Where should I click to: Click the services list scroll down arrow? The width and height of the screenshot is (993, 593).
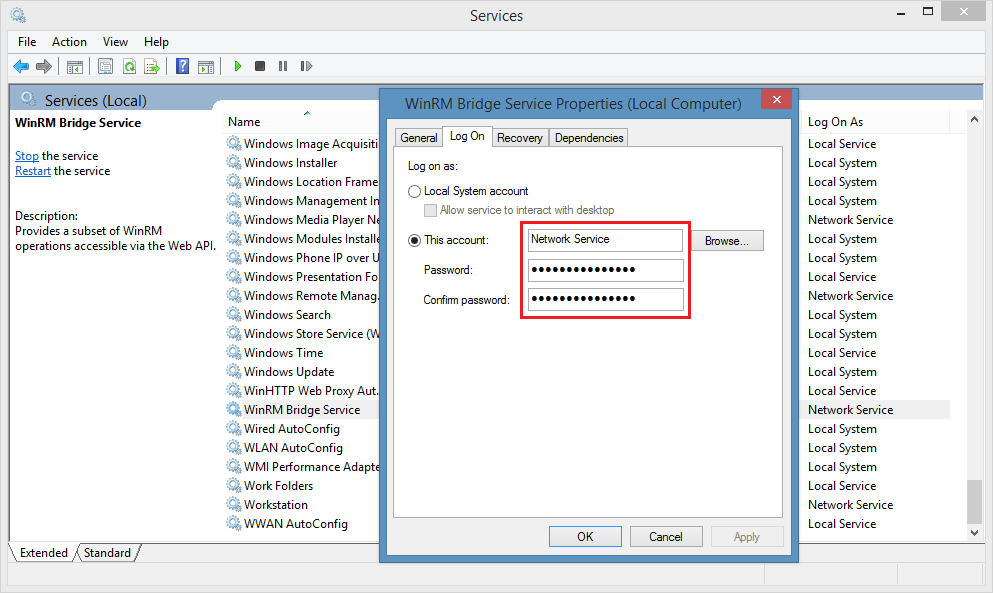[x=975, y=533]
